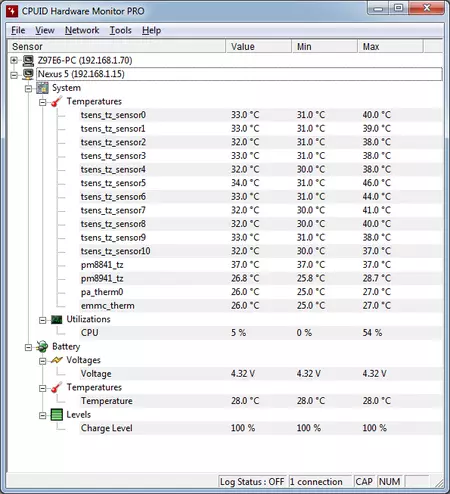Screen dimensions: 450x494
Task: Click the green Levels icon
Action: (56, 415)
